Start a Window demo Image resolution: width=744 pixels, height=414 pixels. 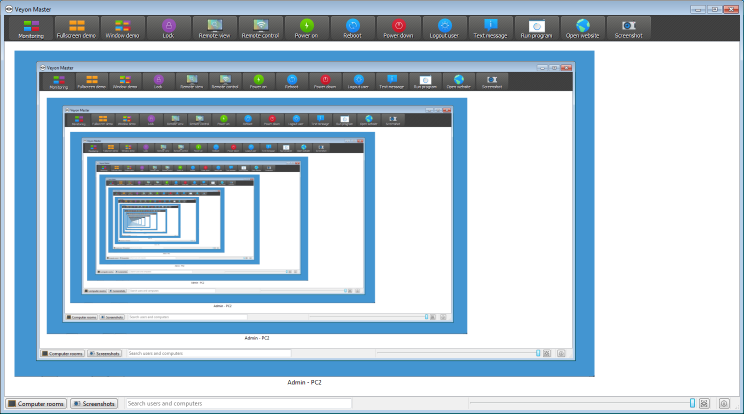tap(122, 28)
